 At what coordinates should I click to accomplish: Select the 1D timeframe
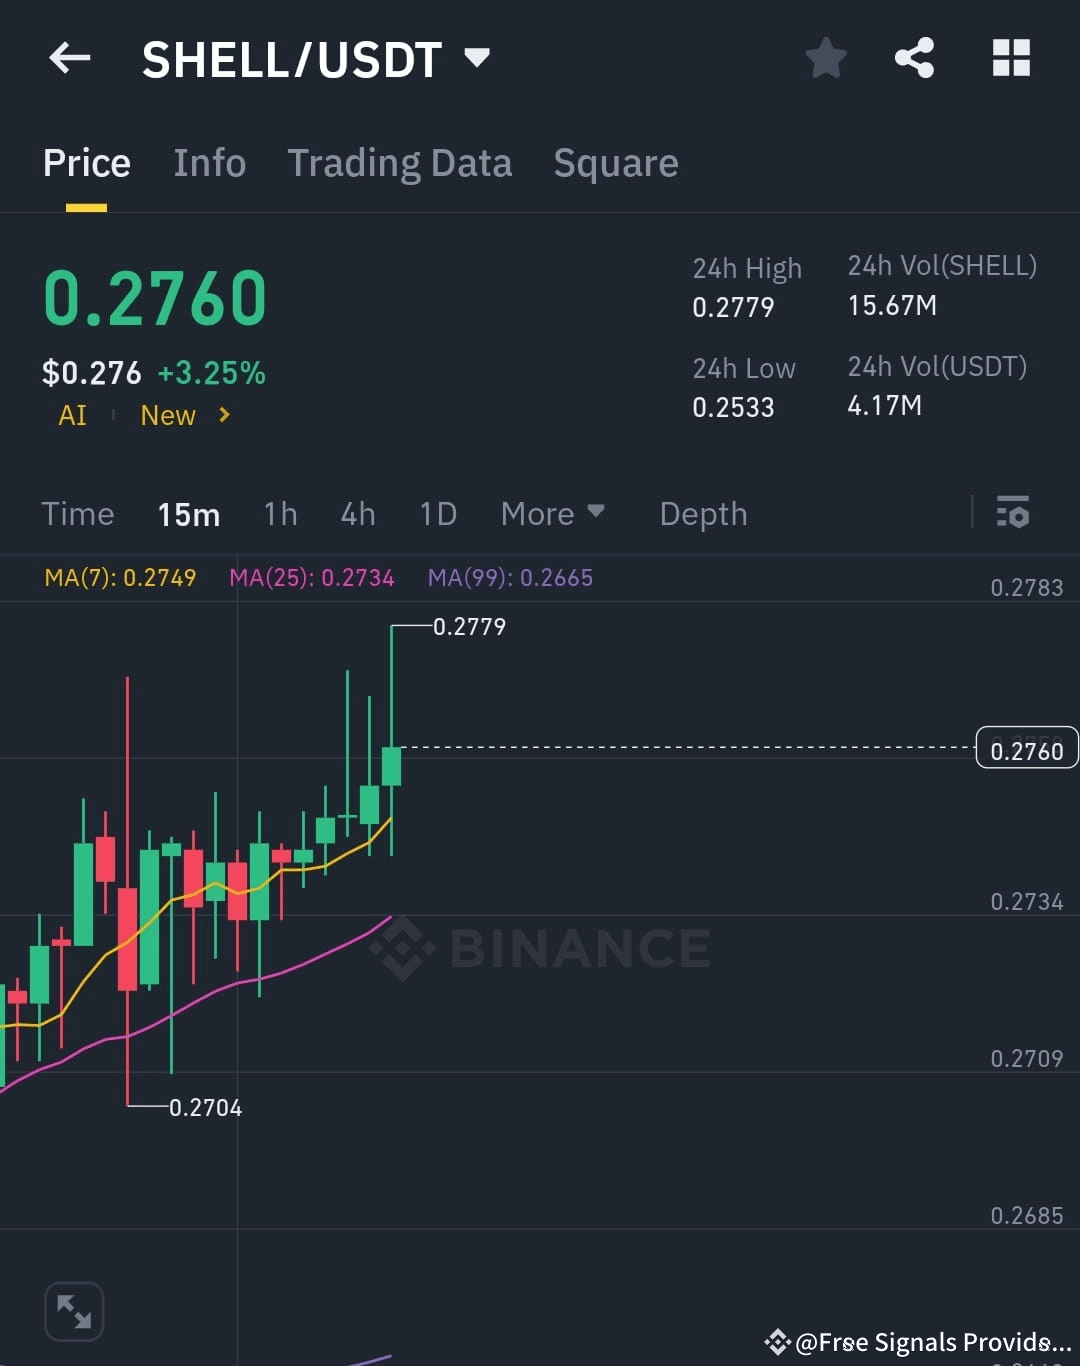[x=437, y=513]
